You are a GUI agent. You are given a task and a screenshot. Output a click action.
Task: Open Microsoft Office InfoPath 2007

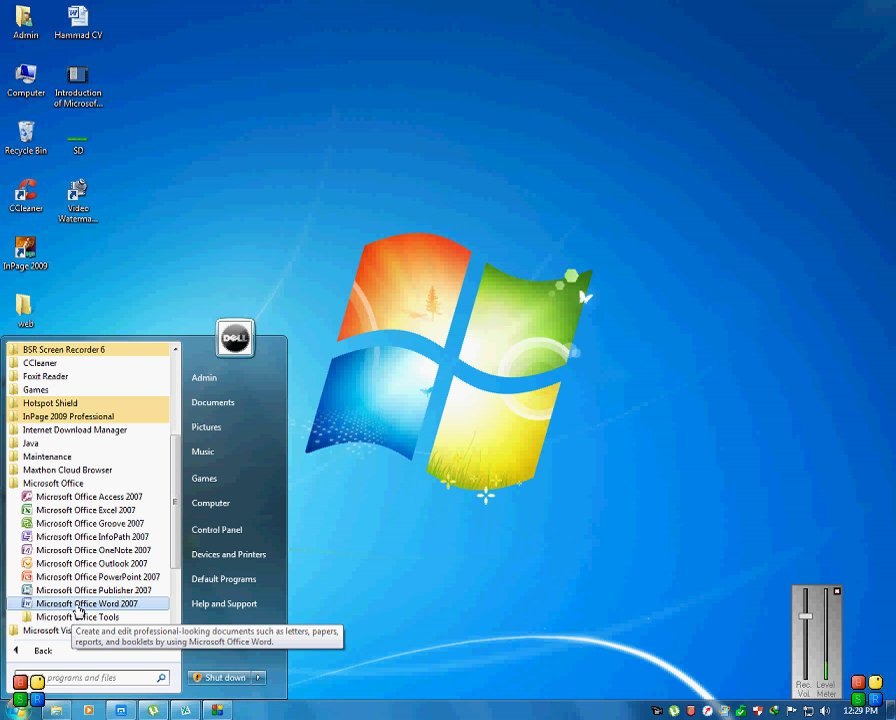click(x=88, y=537)
